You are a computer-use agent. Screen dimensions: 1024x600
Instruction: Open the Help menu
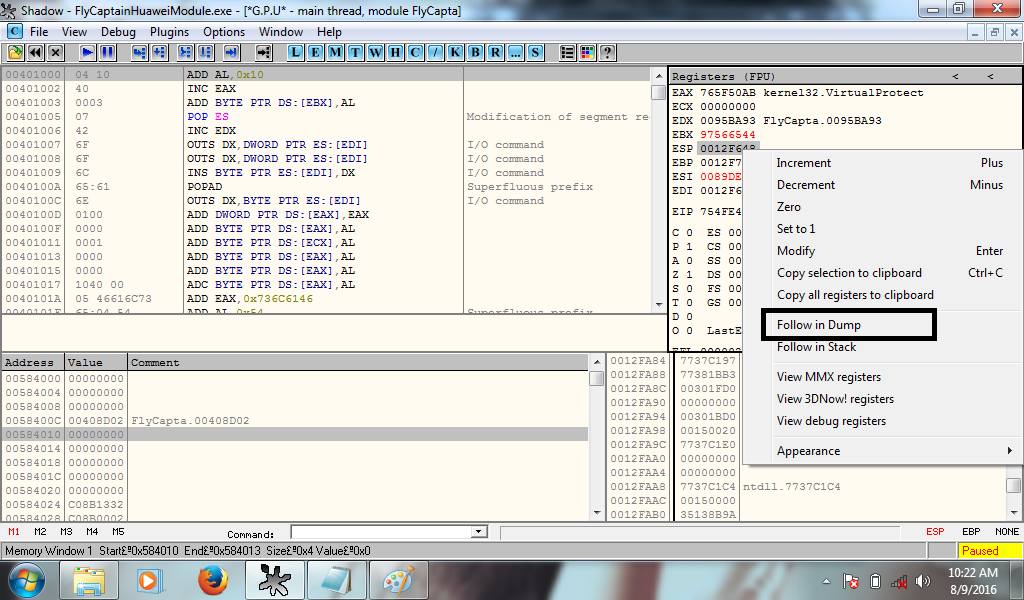pos(329,32)
